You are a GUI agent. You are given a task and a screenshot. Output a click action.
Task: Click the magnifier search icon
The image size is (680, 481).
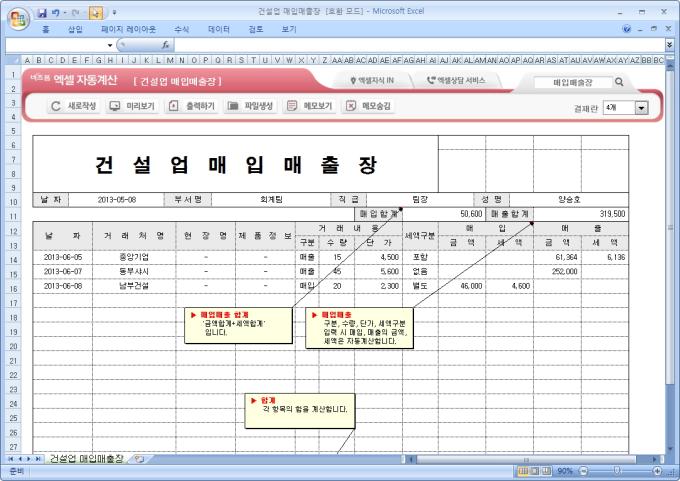tap(619, 82)
